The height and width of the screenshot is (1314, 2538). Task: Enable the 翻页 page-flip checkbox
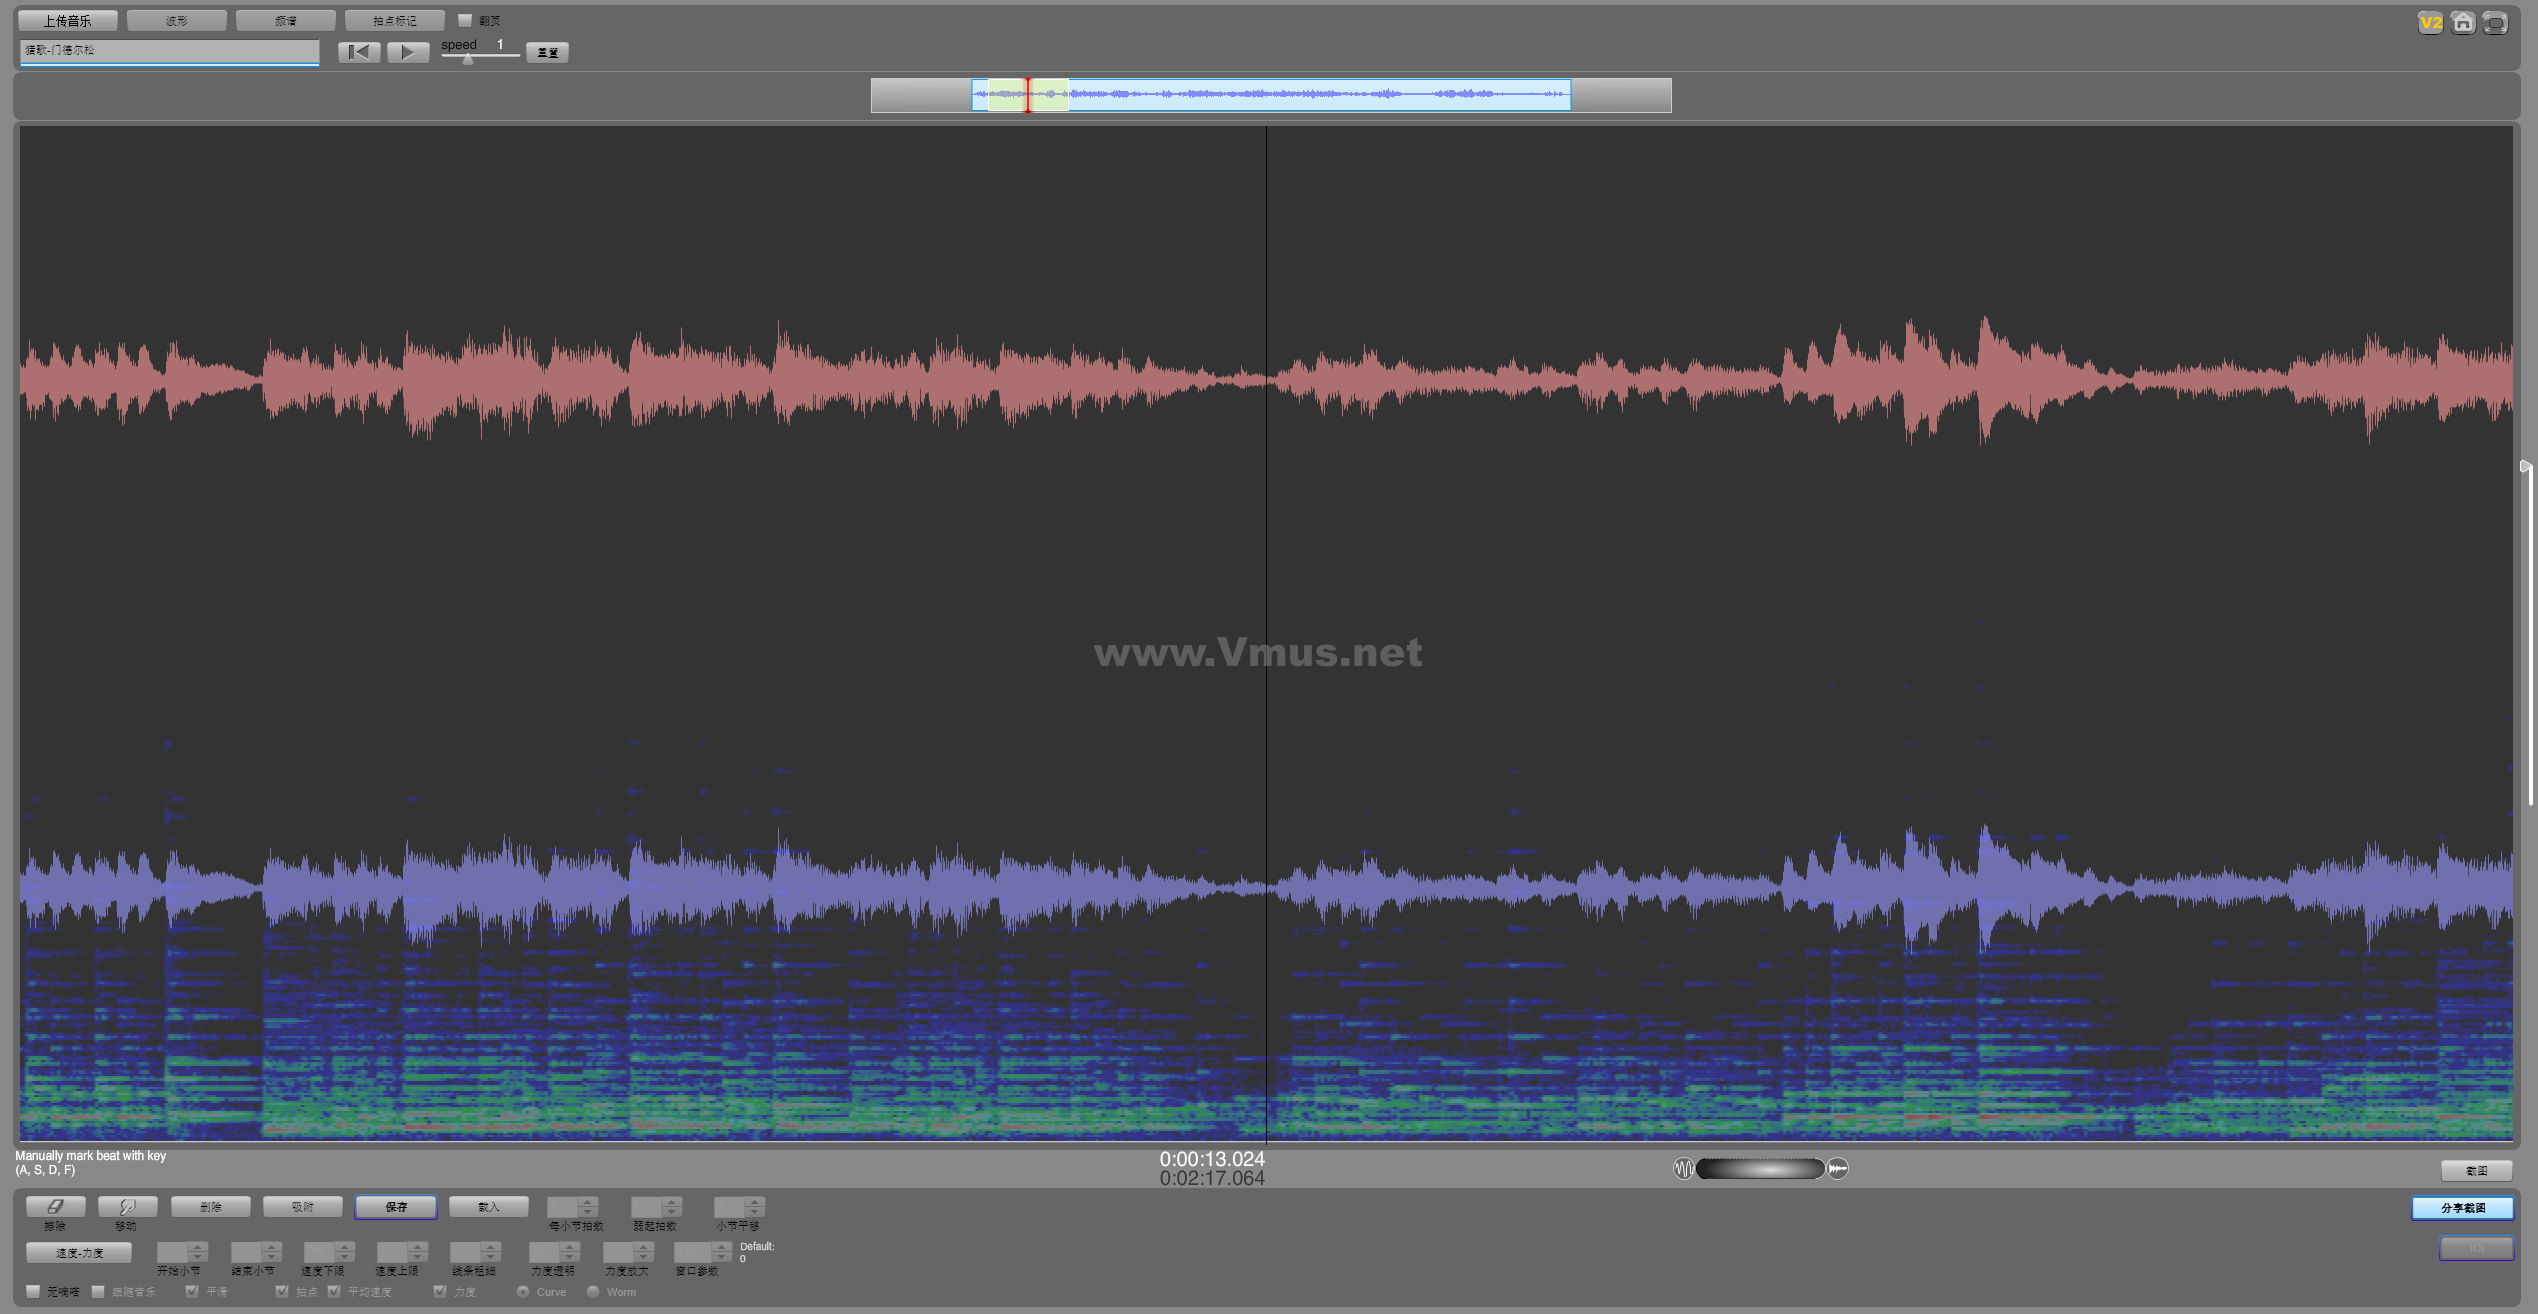465,20
